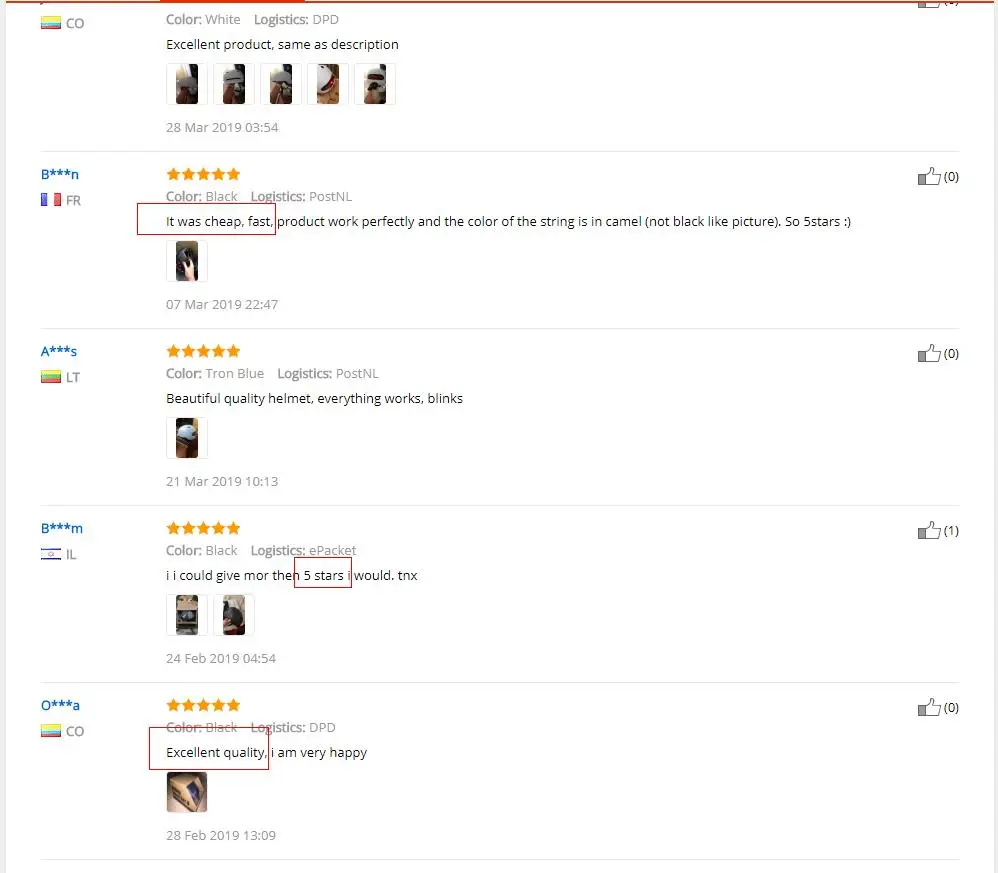
Task: Upvote B***m's review via thumbs-up icon
Action: coord(929,530)
